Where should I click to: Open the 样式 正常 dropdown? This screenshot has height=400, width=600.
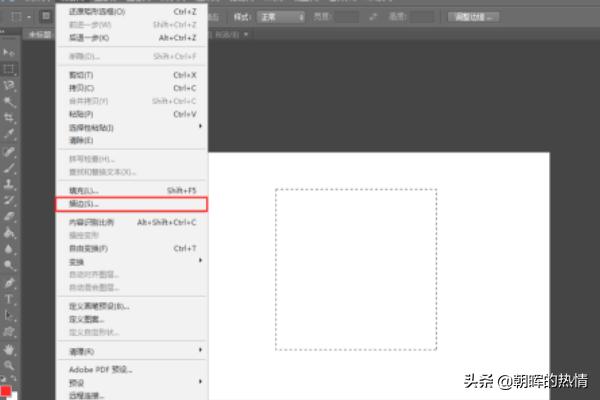281,17
